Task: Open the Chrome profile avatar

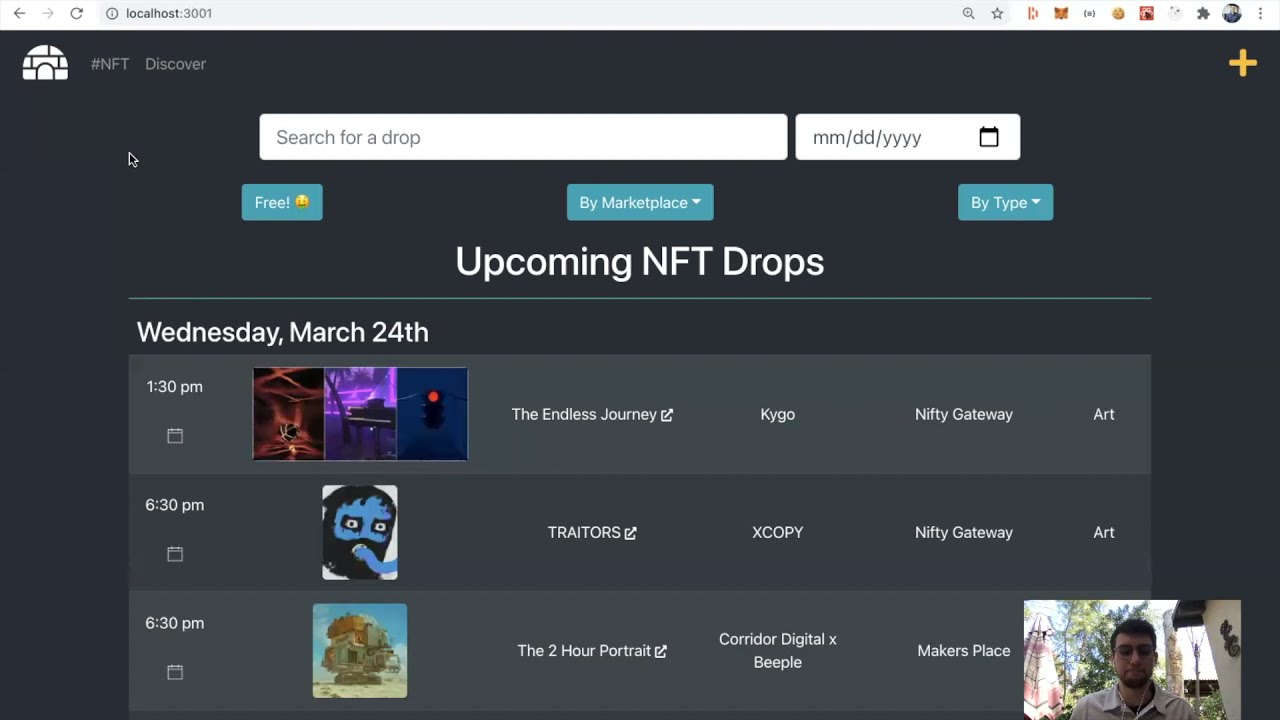Action: point(1232,13)
